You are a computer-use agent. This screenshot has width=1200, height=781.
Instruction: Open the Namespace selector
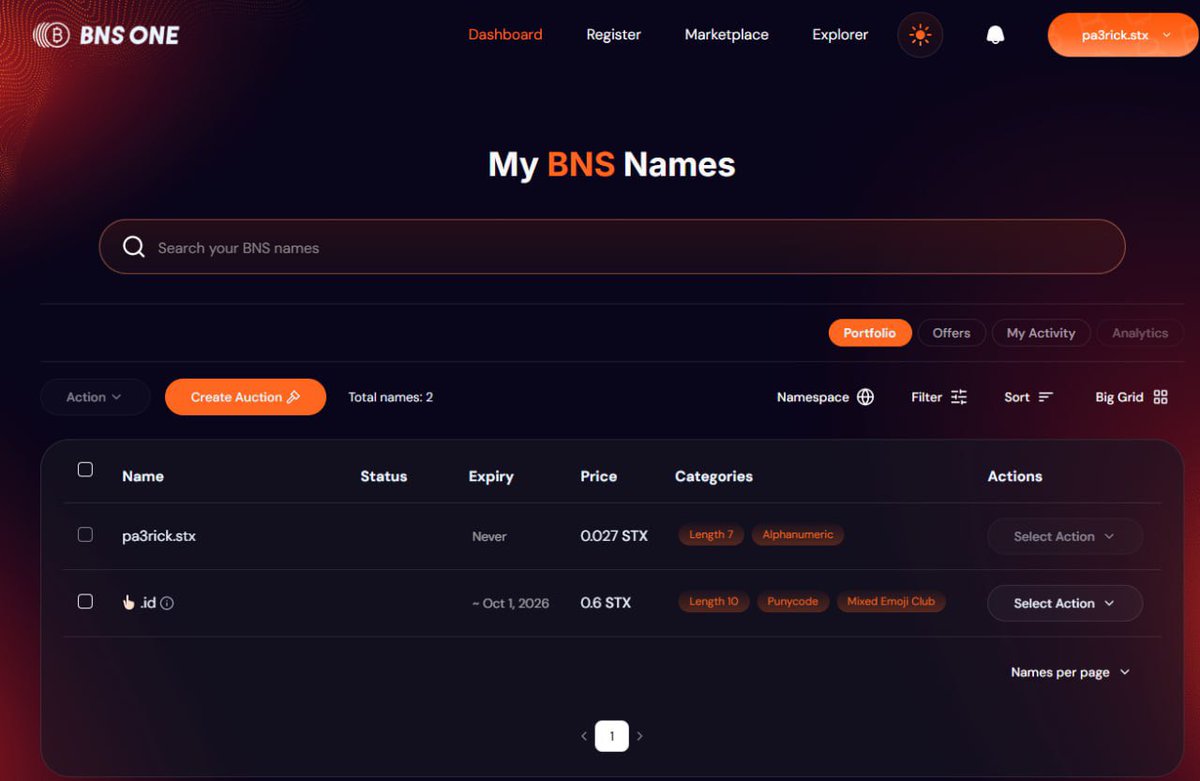click(825, 397)
